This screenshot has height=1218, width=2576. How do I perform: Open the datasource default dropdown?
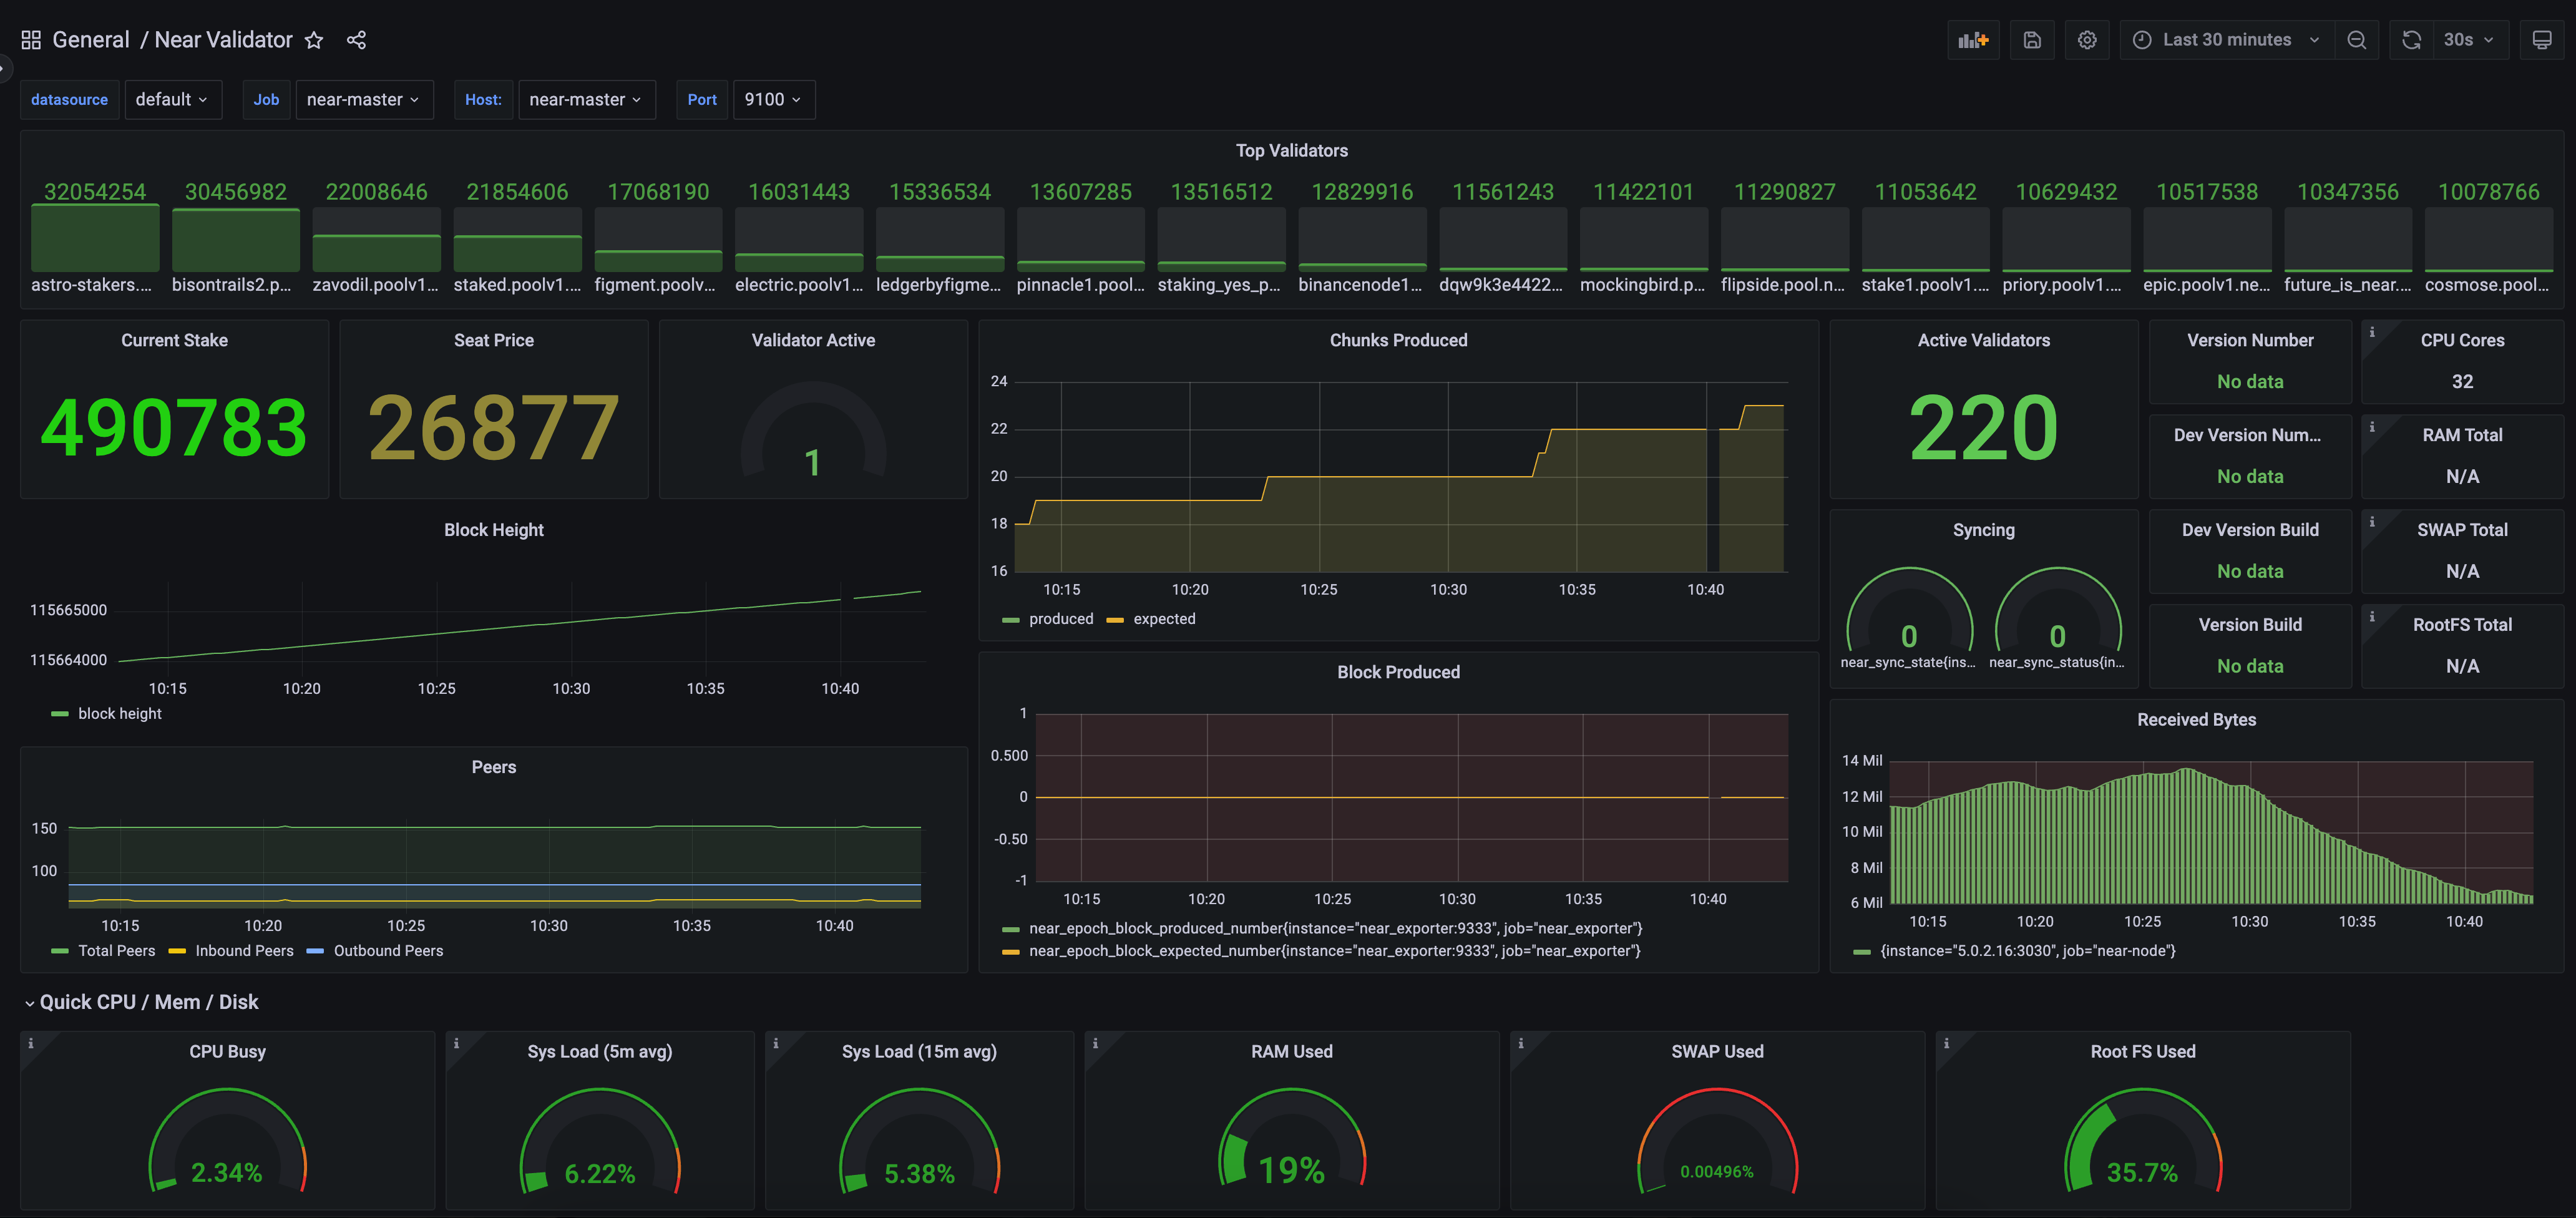[x=172, y=100]
